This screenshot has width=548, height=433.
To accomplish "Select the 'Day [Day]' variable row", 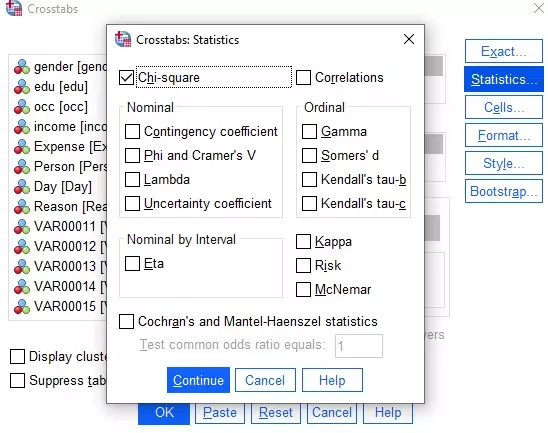I will tap(58, 186).
